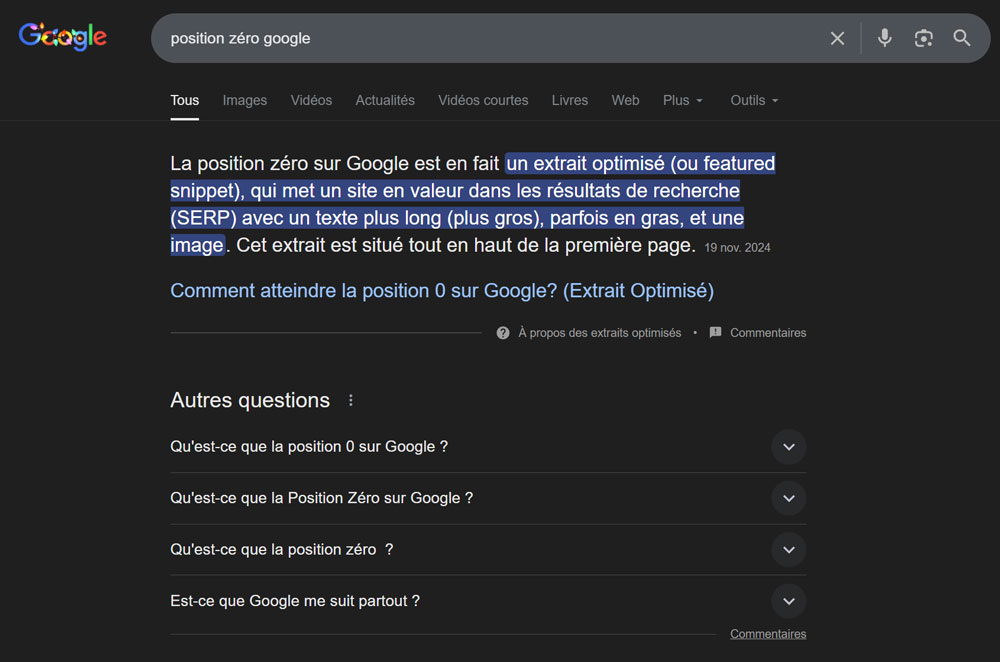Clear the search query with the X icon
This screenshot has height=662, width=1000.
pos(837,37)
